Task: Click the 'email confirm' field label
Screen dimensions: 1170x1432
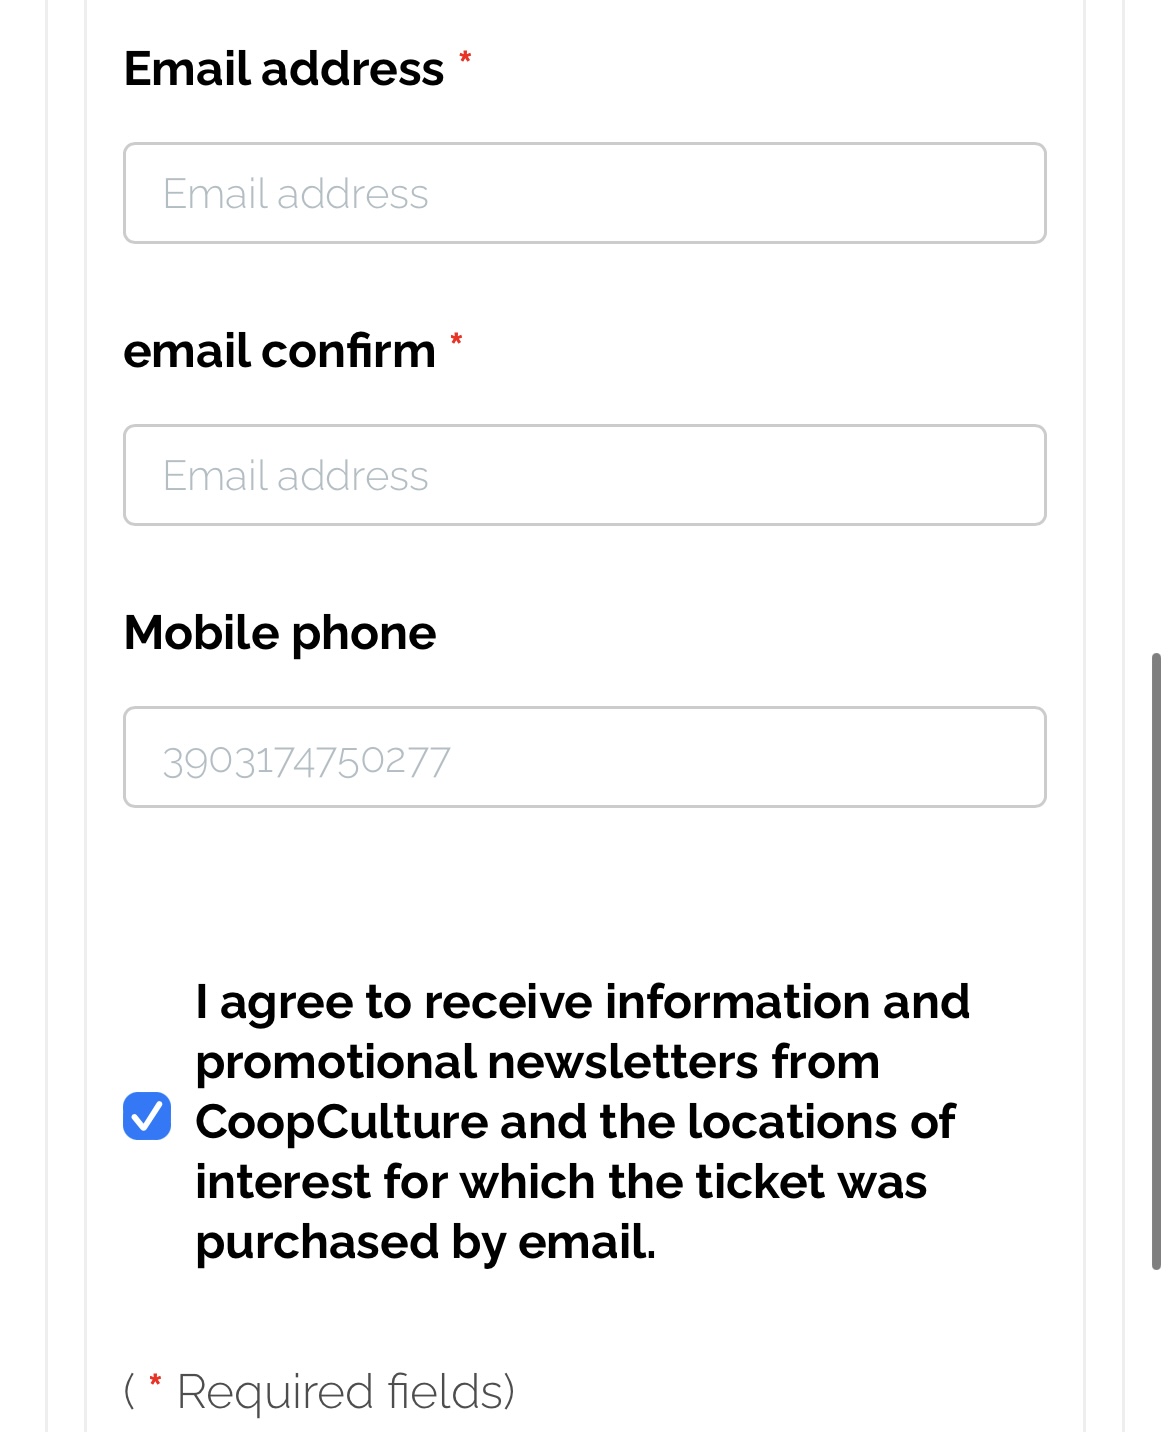Action: click(x=280, y=351)
